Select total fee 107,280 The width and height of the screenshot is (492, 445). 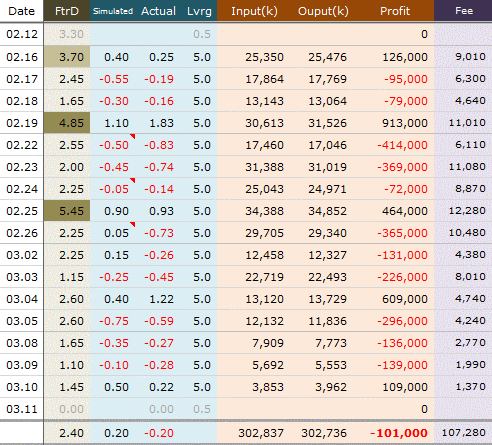pyautogui.click(x=464, y=433)
